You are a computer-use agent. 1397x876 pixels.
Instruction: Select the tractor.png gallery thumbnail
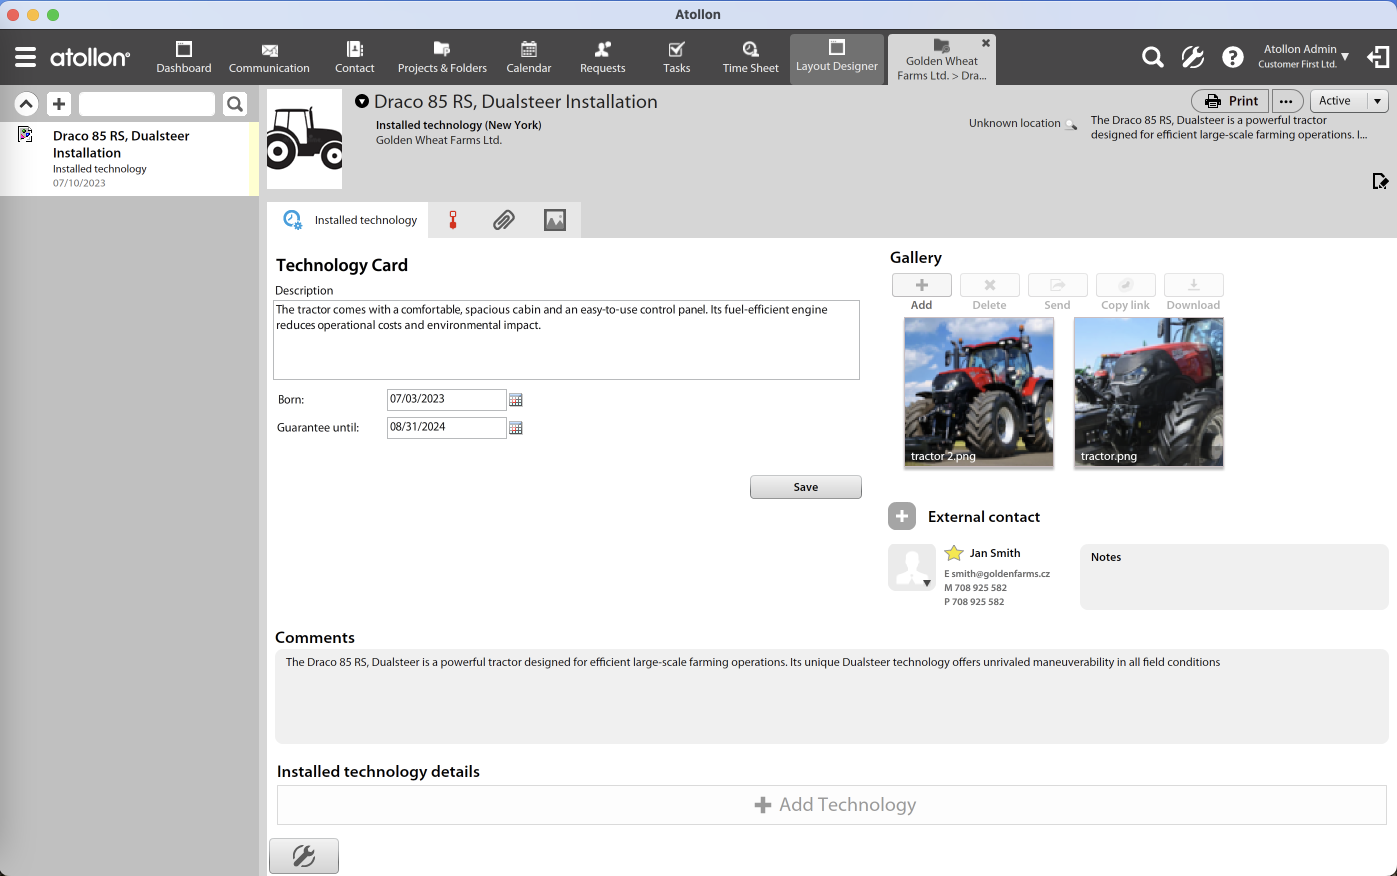pyautogui.click(x=1148, y=392)
